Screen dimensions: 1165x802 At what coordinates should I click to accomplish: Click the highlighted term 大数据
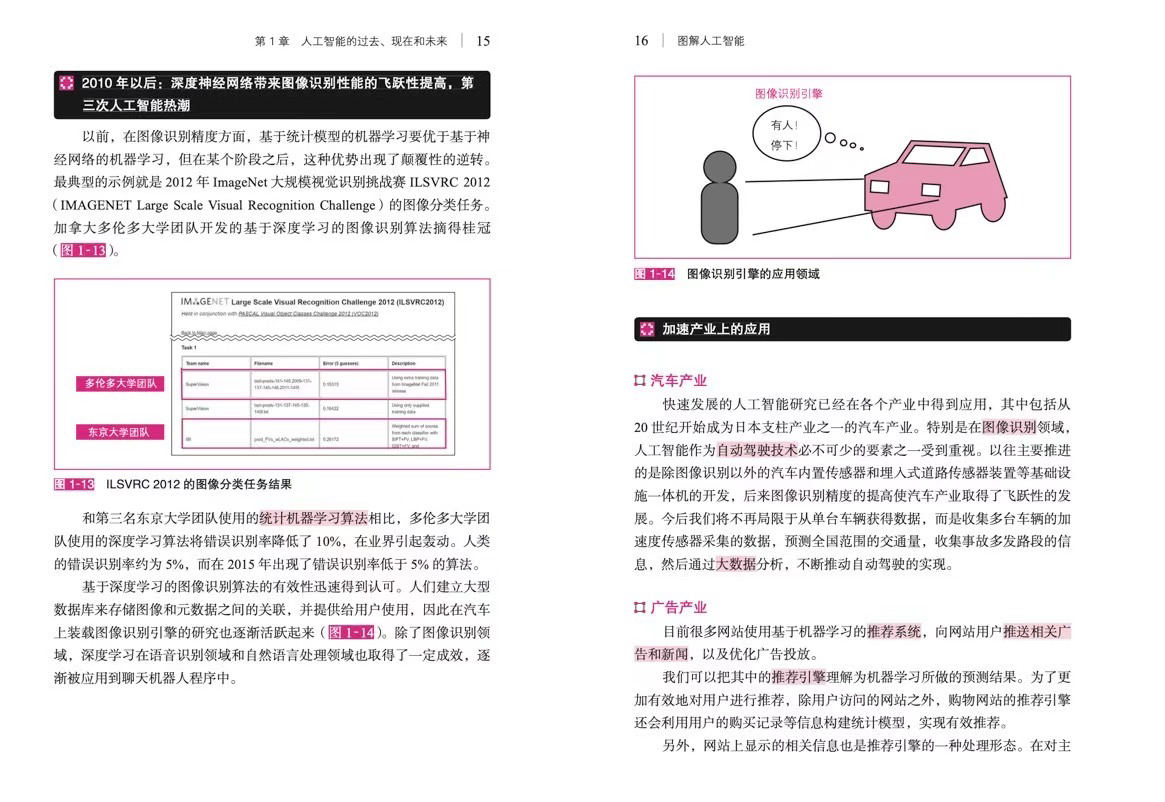tap(736, 564)
